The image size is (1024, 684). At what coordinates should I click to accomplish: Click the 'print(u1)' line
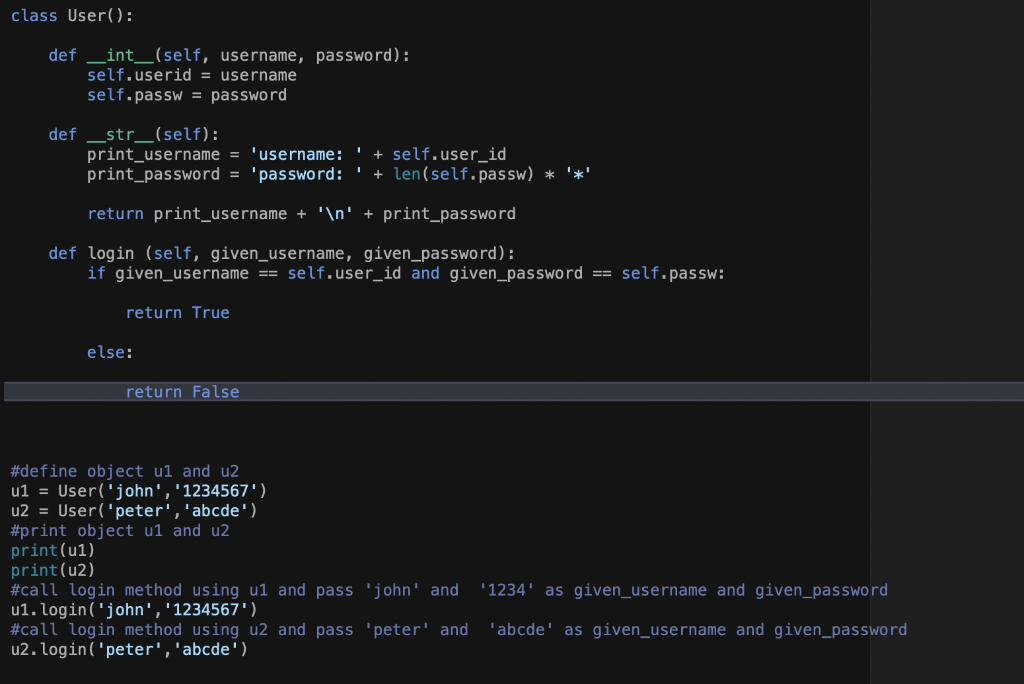53,550
